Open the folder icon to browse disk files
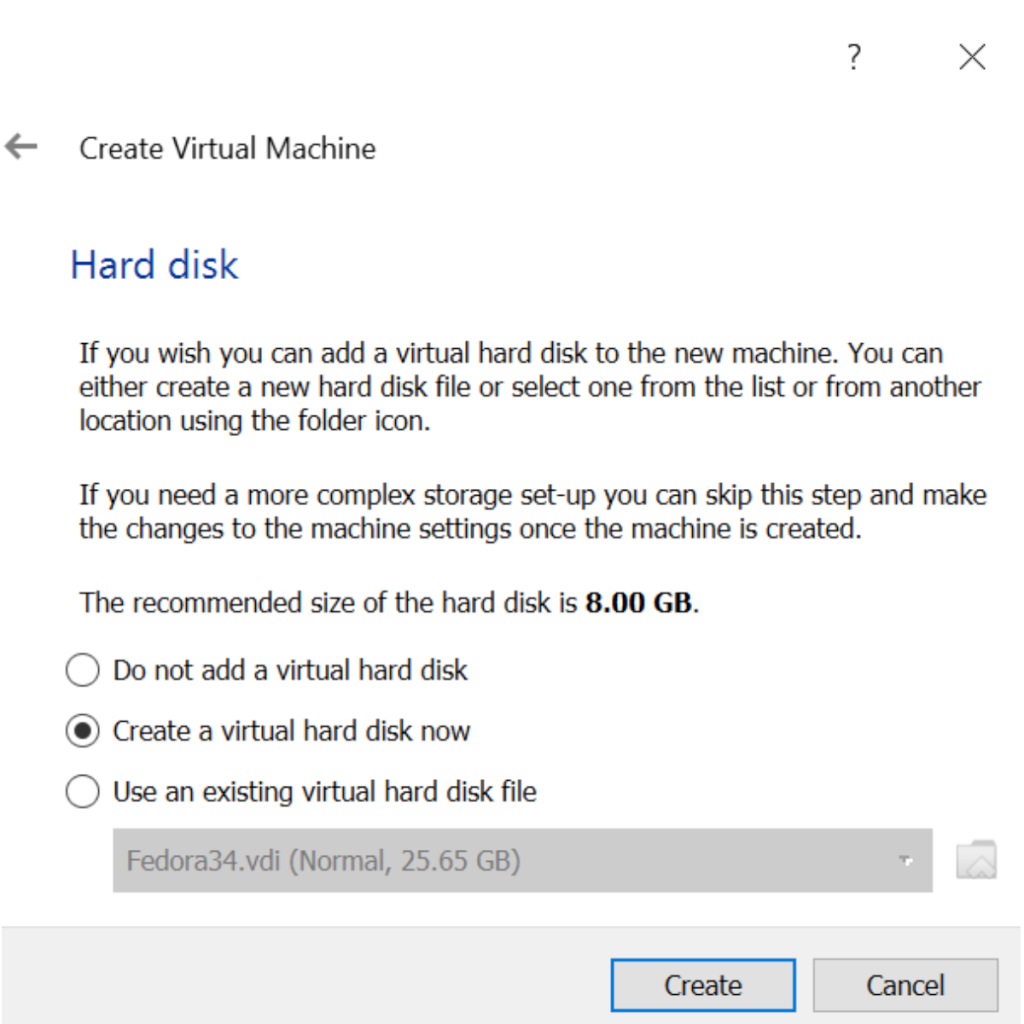1024x1024 pixels. 975,860
